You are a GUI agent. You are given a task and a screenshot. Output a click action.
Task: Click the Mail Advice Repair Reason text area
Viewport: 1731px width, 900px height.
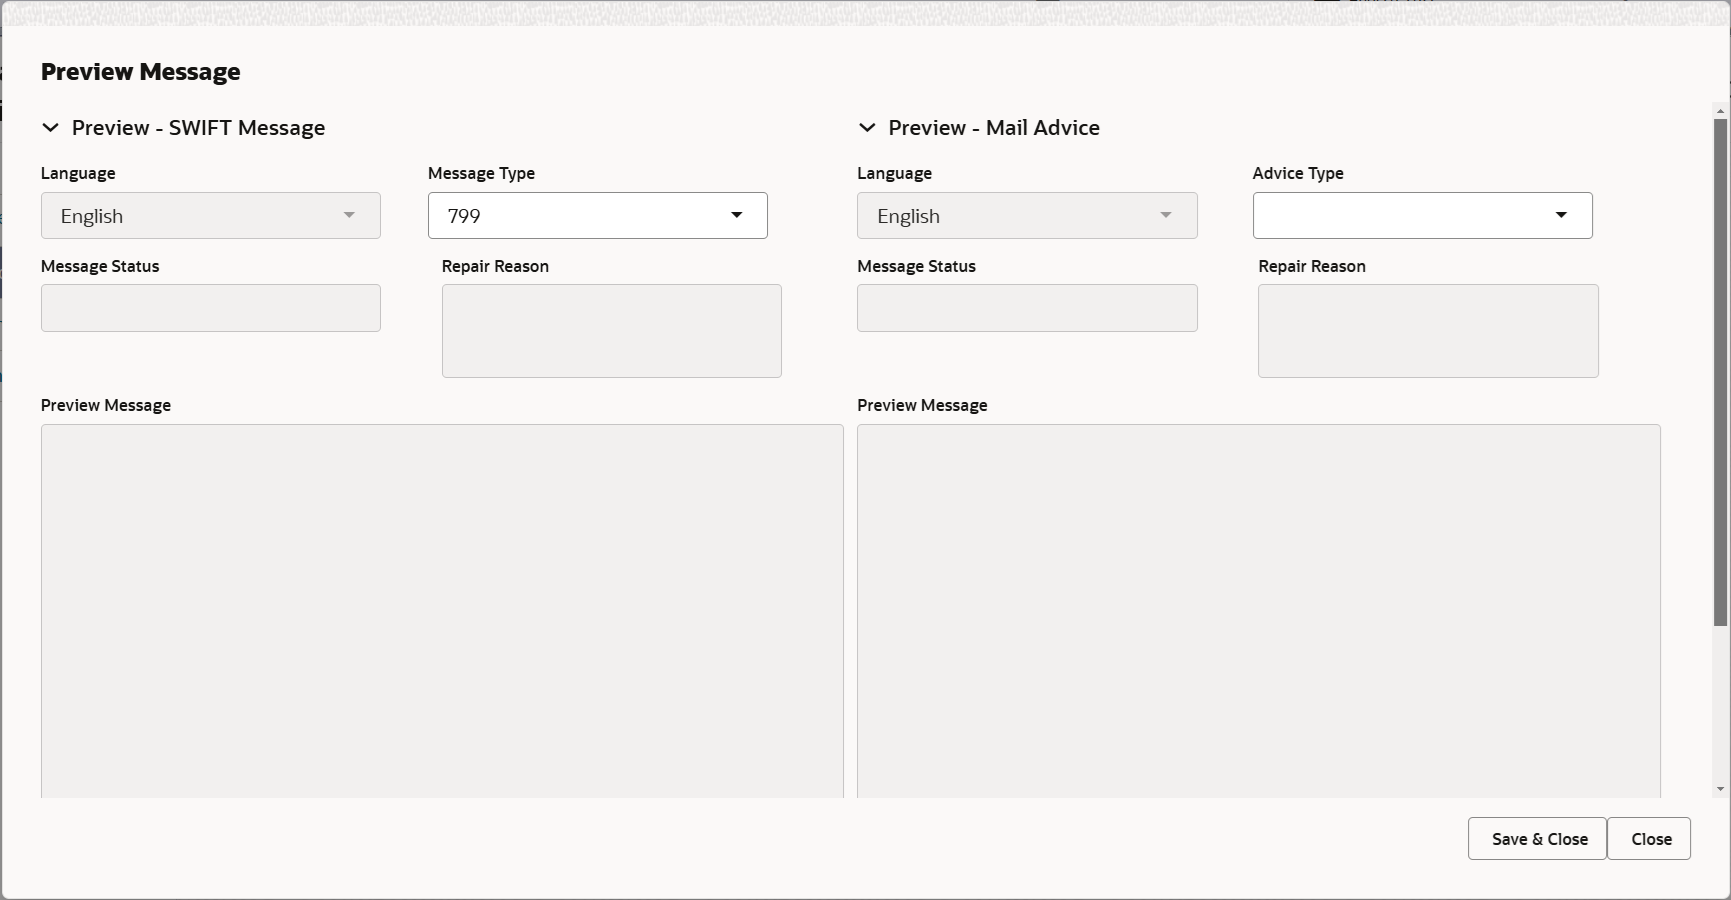point(1428,331)
